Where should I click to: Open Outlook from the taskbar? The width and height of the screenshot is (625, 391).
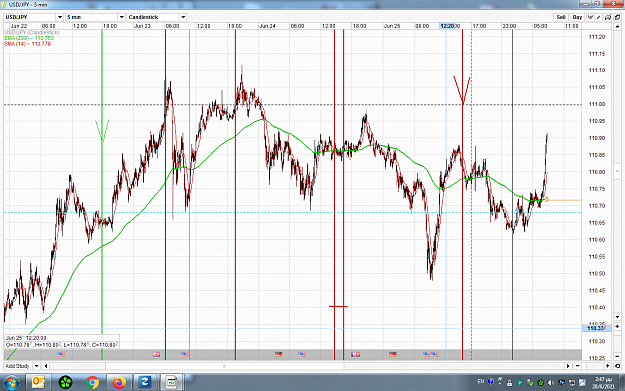coord(38,383)
